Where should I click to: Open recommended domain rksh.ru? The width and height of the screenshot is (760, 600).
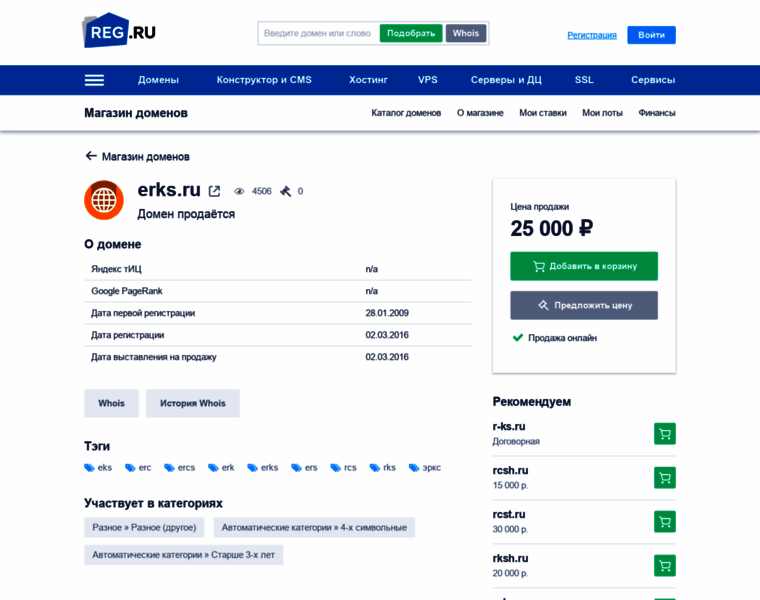[510, 559]
